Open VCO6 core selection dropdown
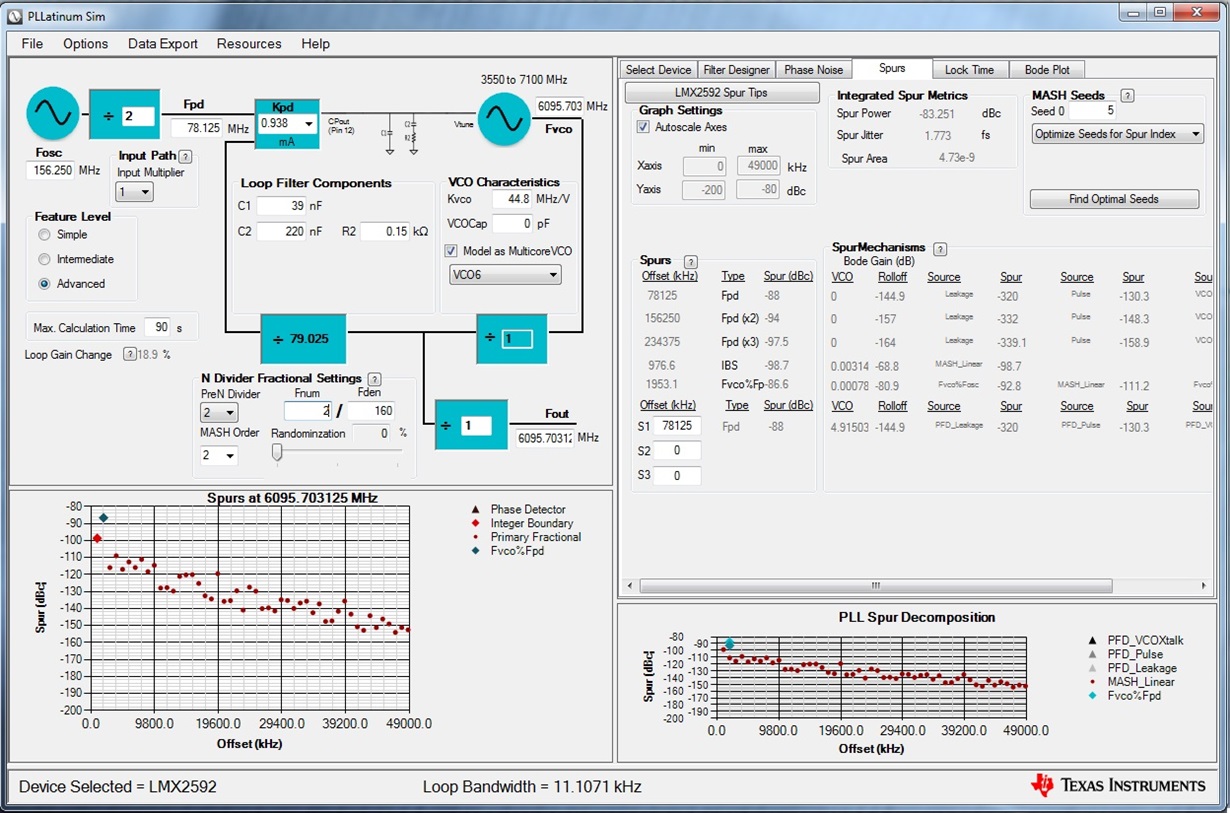 point(505,275)
